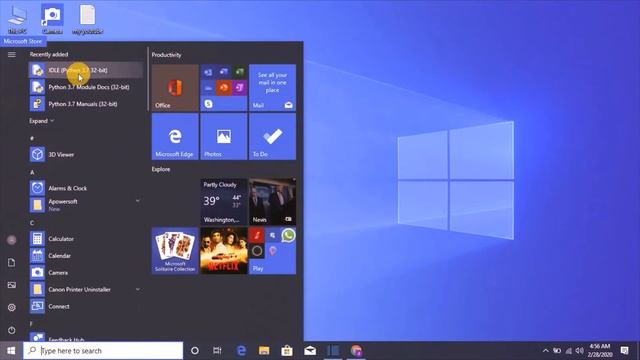The height and width of the screenshot is (360, 640).
Task: Open the Mail tile
Action: click(x=272, y=87)
